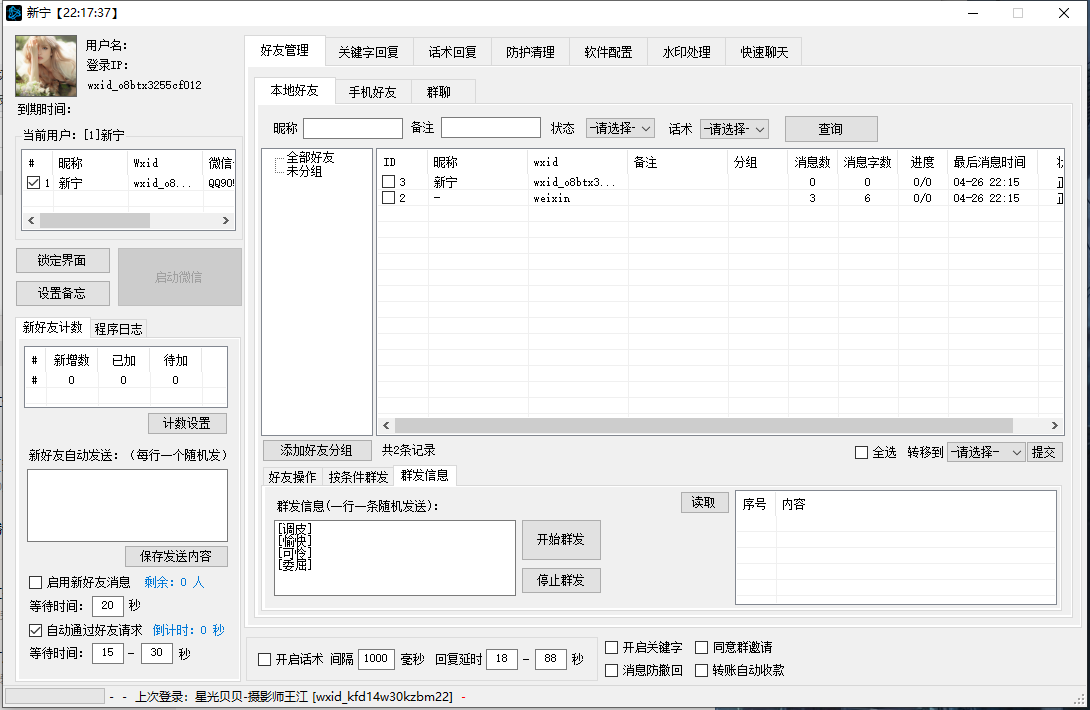Viewport: 1090px width, 710px height.
Task: Click the 提交 button
Action: click(1043, 453)
